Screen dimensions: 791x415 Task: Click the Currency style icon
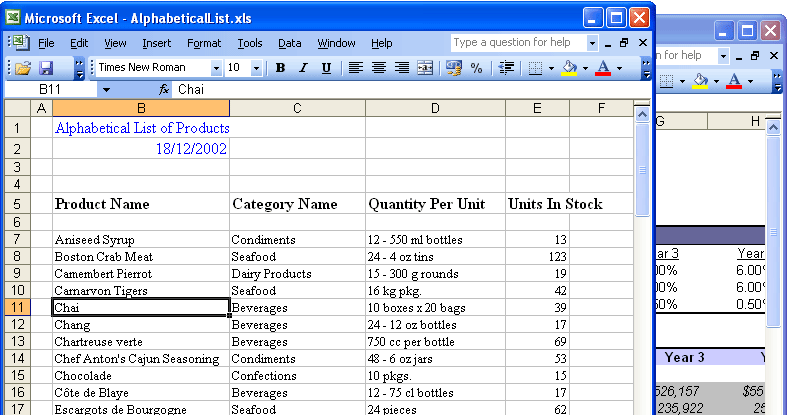(x=454, y=68)
